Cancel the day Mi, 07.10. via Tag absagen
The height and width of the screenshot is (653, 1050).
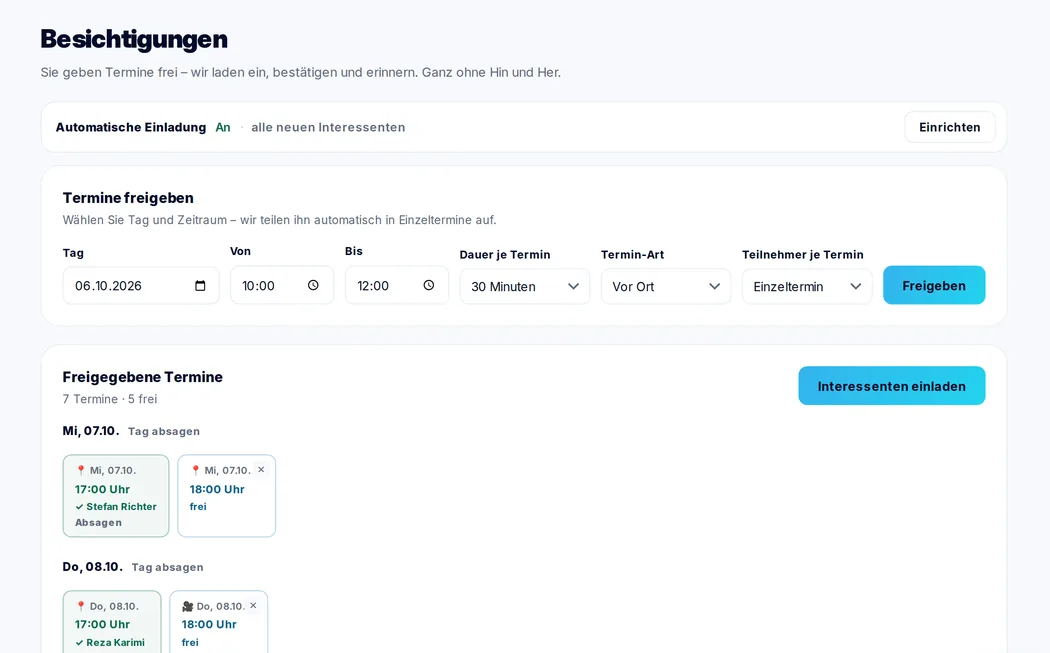[164, 431]
